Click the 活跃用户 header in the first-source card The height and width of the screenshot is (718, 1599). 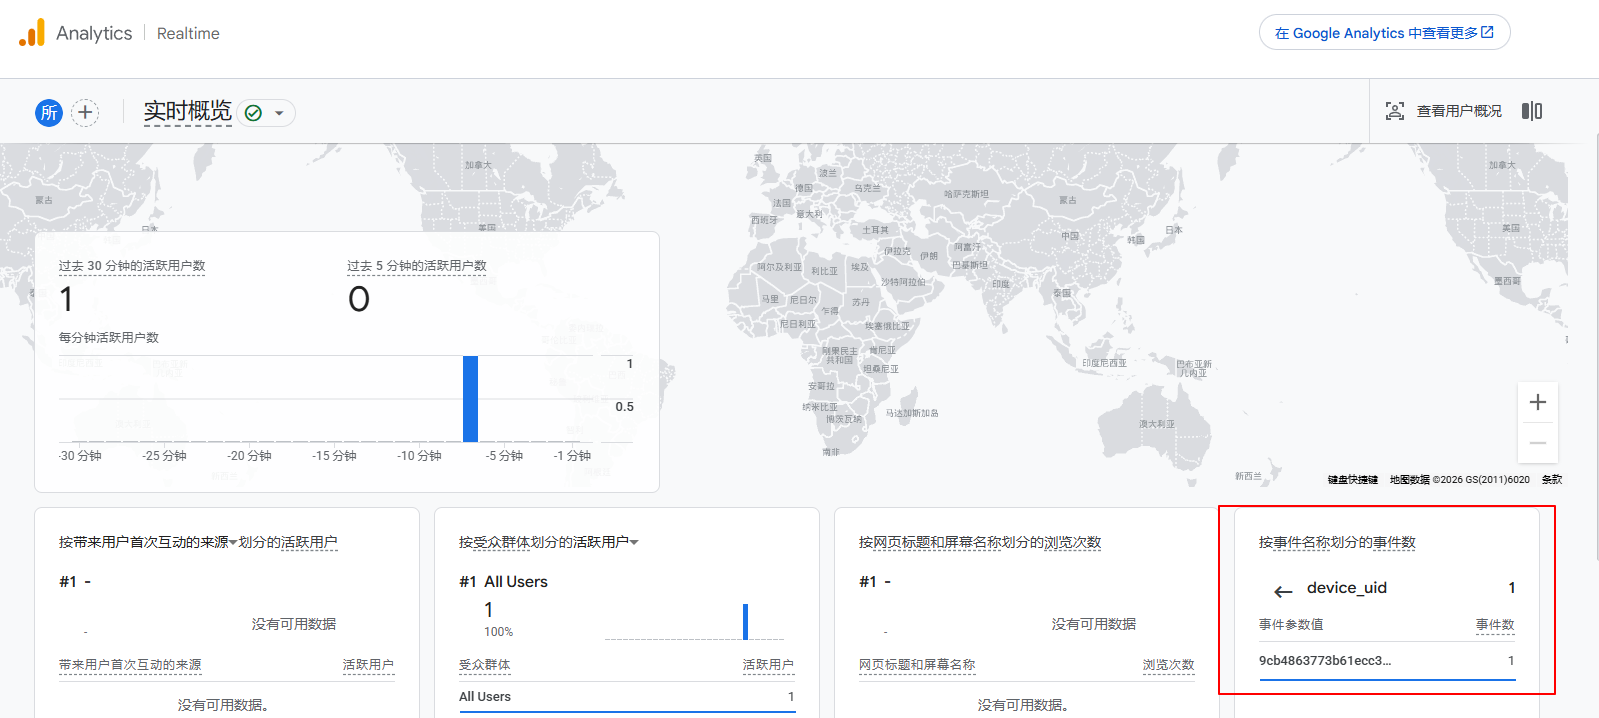(368, 665)
